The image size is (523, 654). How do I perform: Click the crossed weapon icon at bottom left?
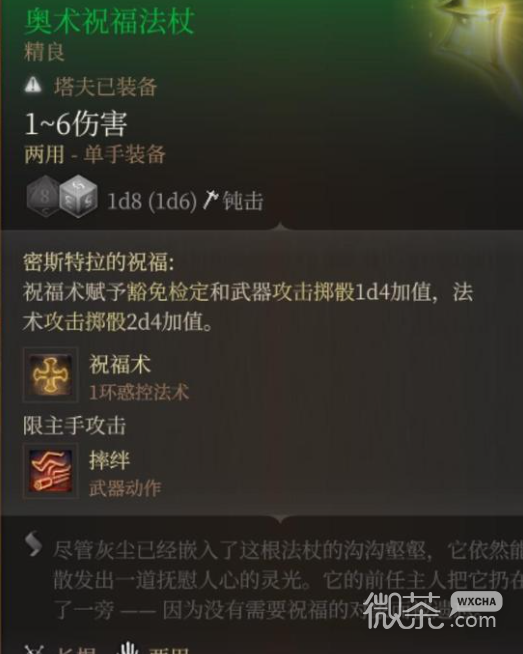click(x=34, y=649)
